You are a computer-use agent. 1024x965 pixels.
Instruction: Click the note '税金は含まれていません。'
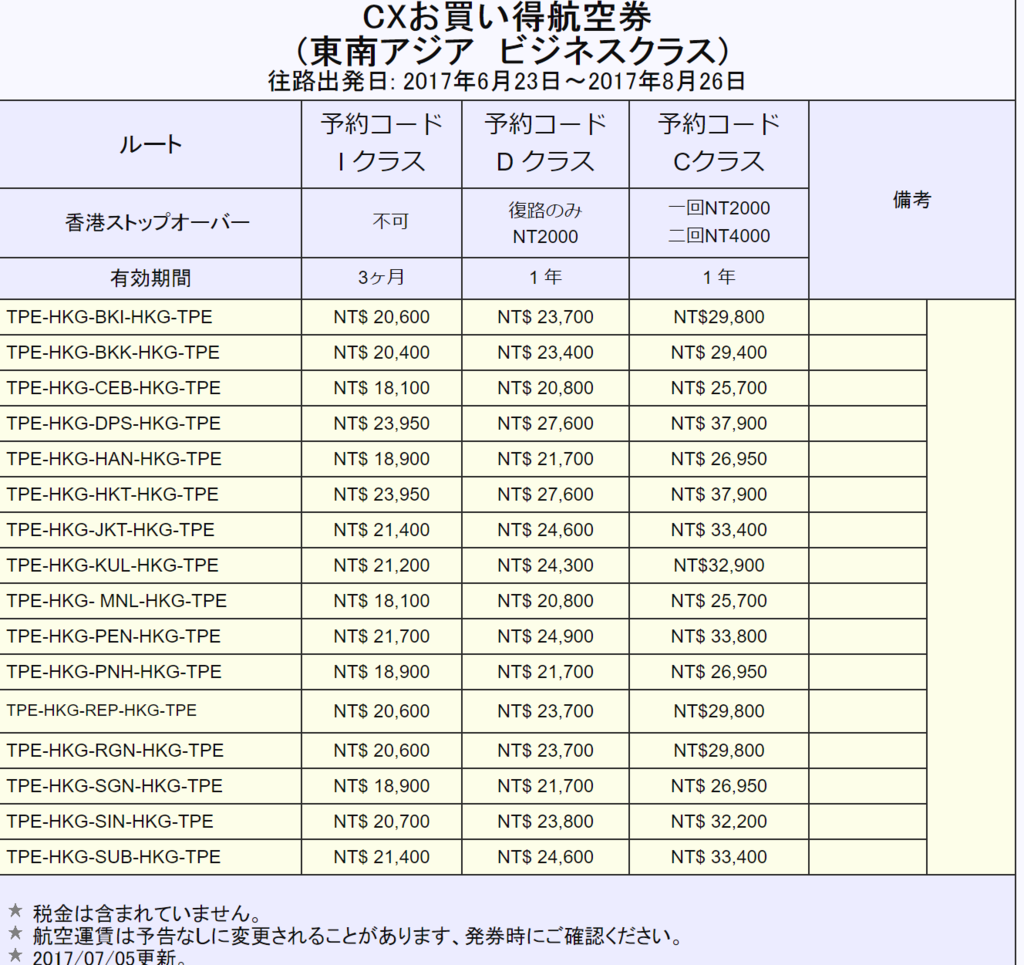(x=147, y=913)
